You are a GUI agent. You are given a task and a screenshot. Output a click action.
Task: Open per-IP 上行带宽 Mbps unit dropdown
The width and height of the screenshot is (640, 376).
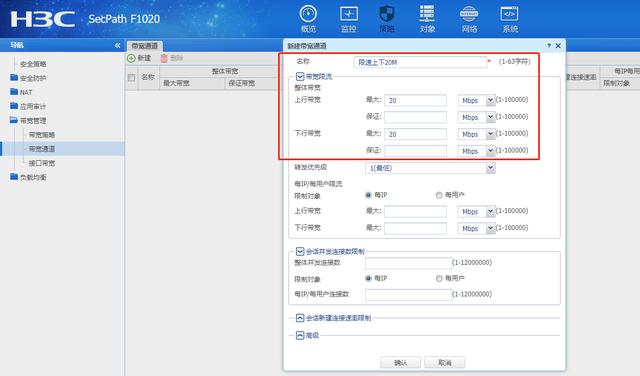click(x=491, y=211)
